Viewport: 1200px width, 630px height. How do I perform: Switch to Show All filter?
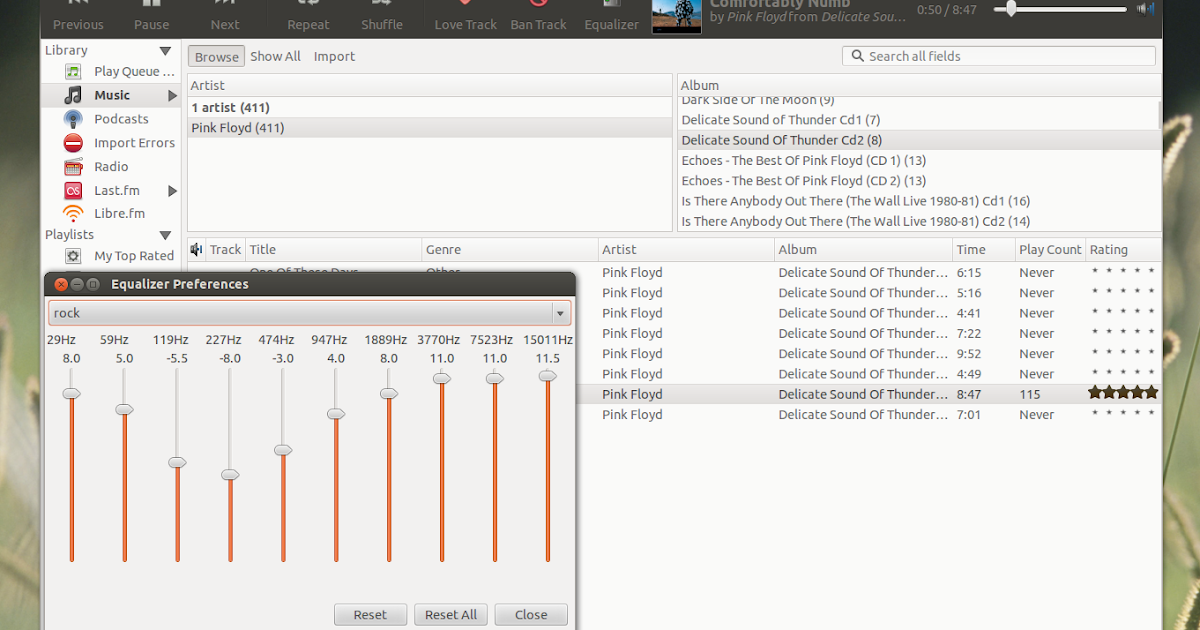click(x=275, y=56)
